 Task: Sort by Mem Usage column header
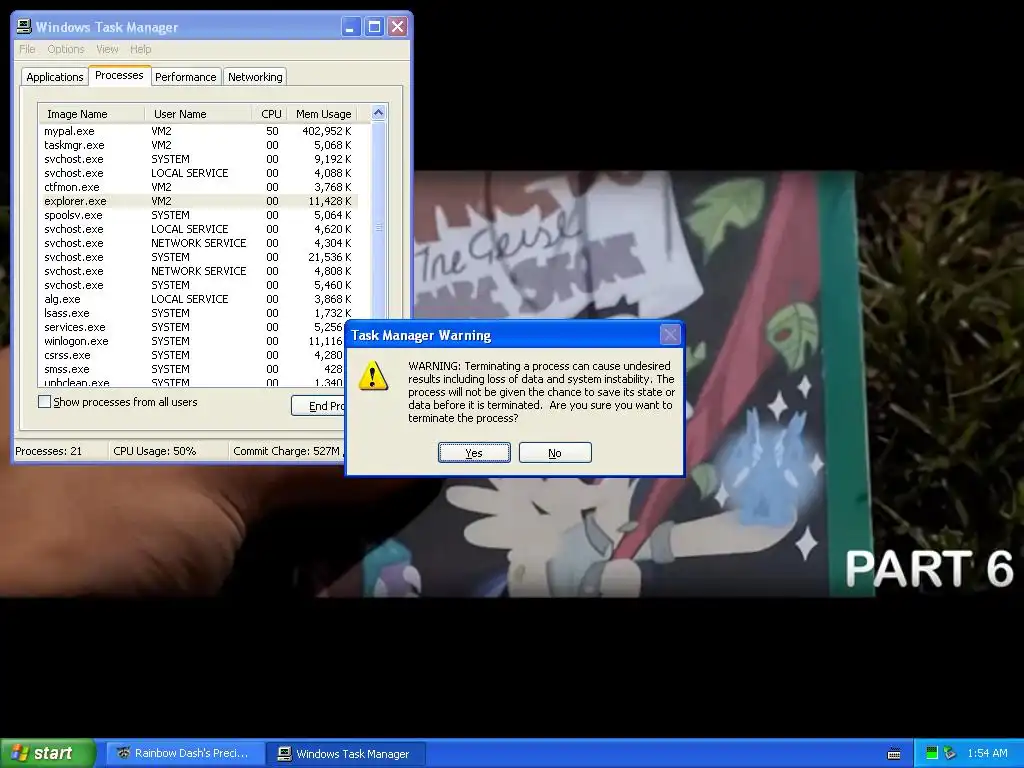coord(323,114)
